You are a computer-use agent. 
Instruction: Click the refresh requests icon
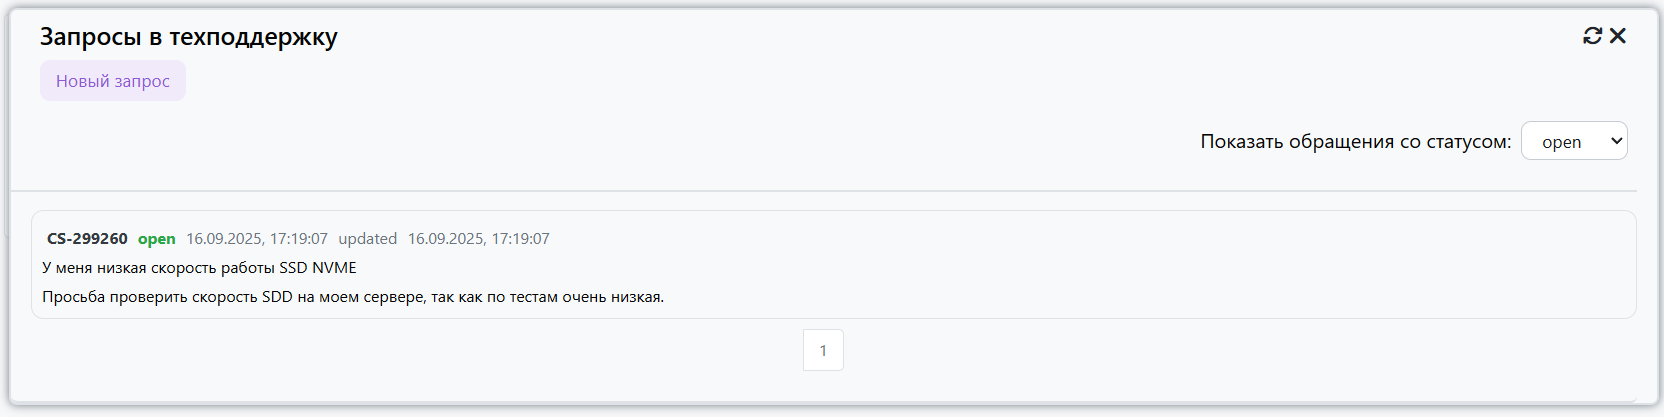(1592, 36)
